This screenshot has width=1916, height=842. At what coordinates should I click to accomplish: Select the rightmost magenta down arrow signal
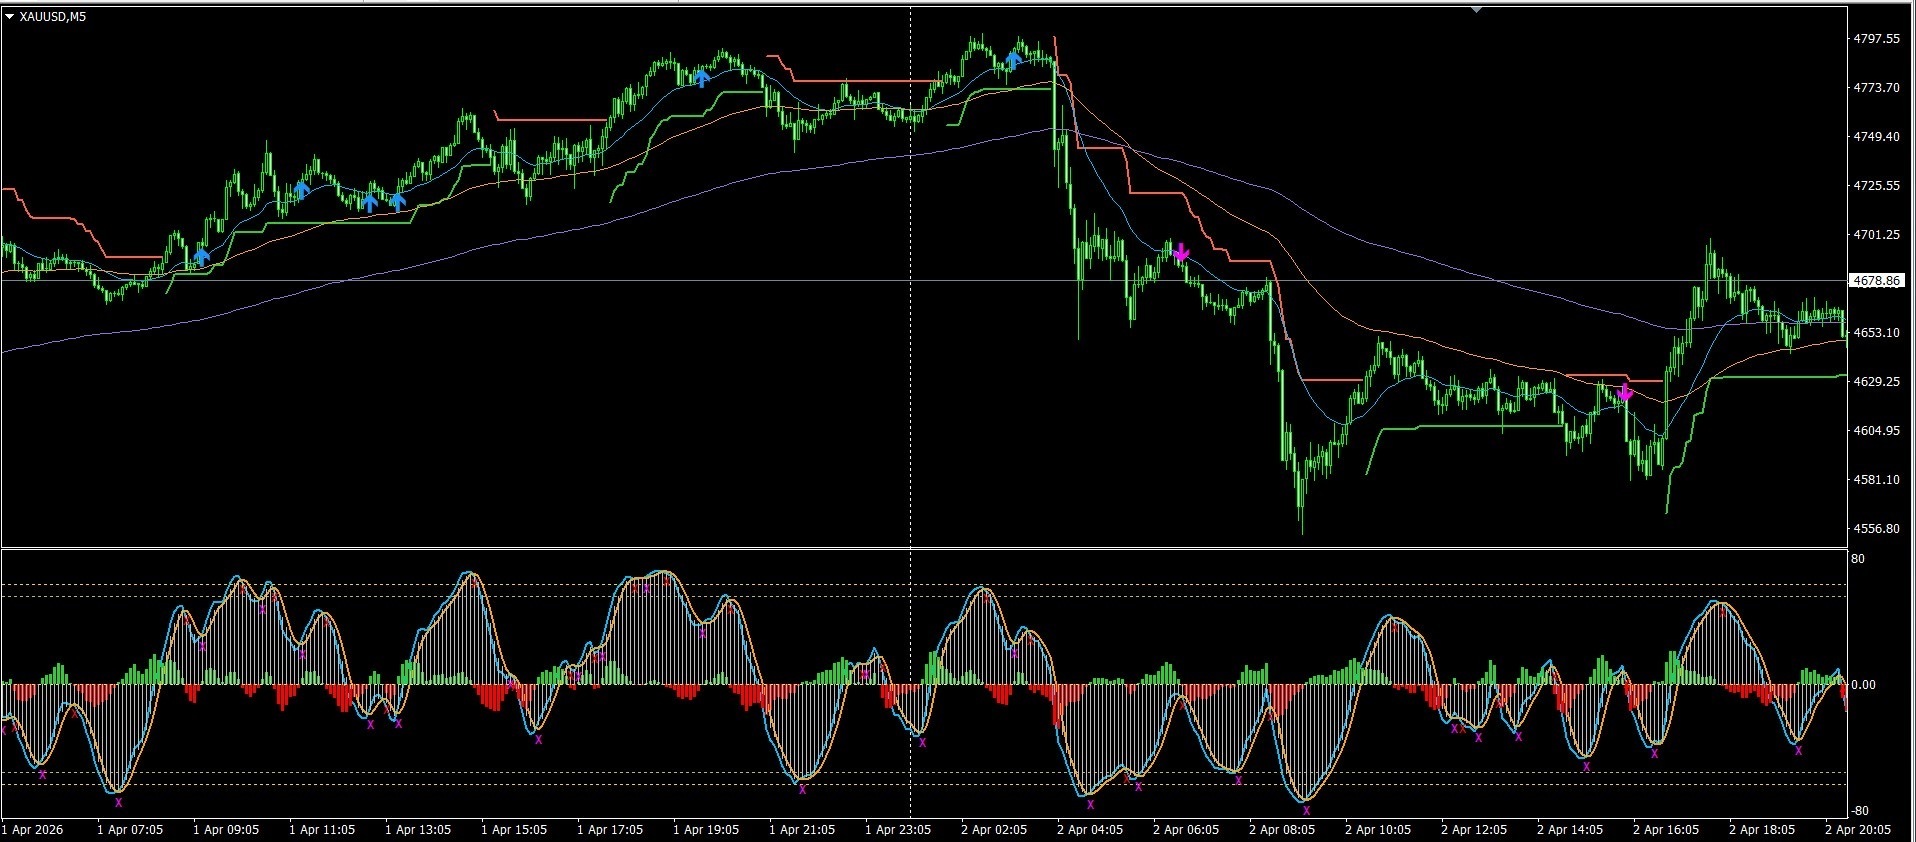[1625, 392]
